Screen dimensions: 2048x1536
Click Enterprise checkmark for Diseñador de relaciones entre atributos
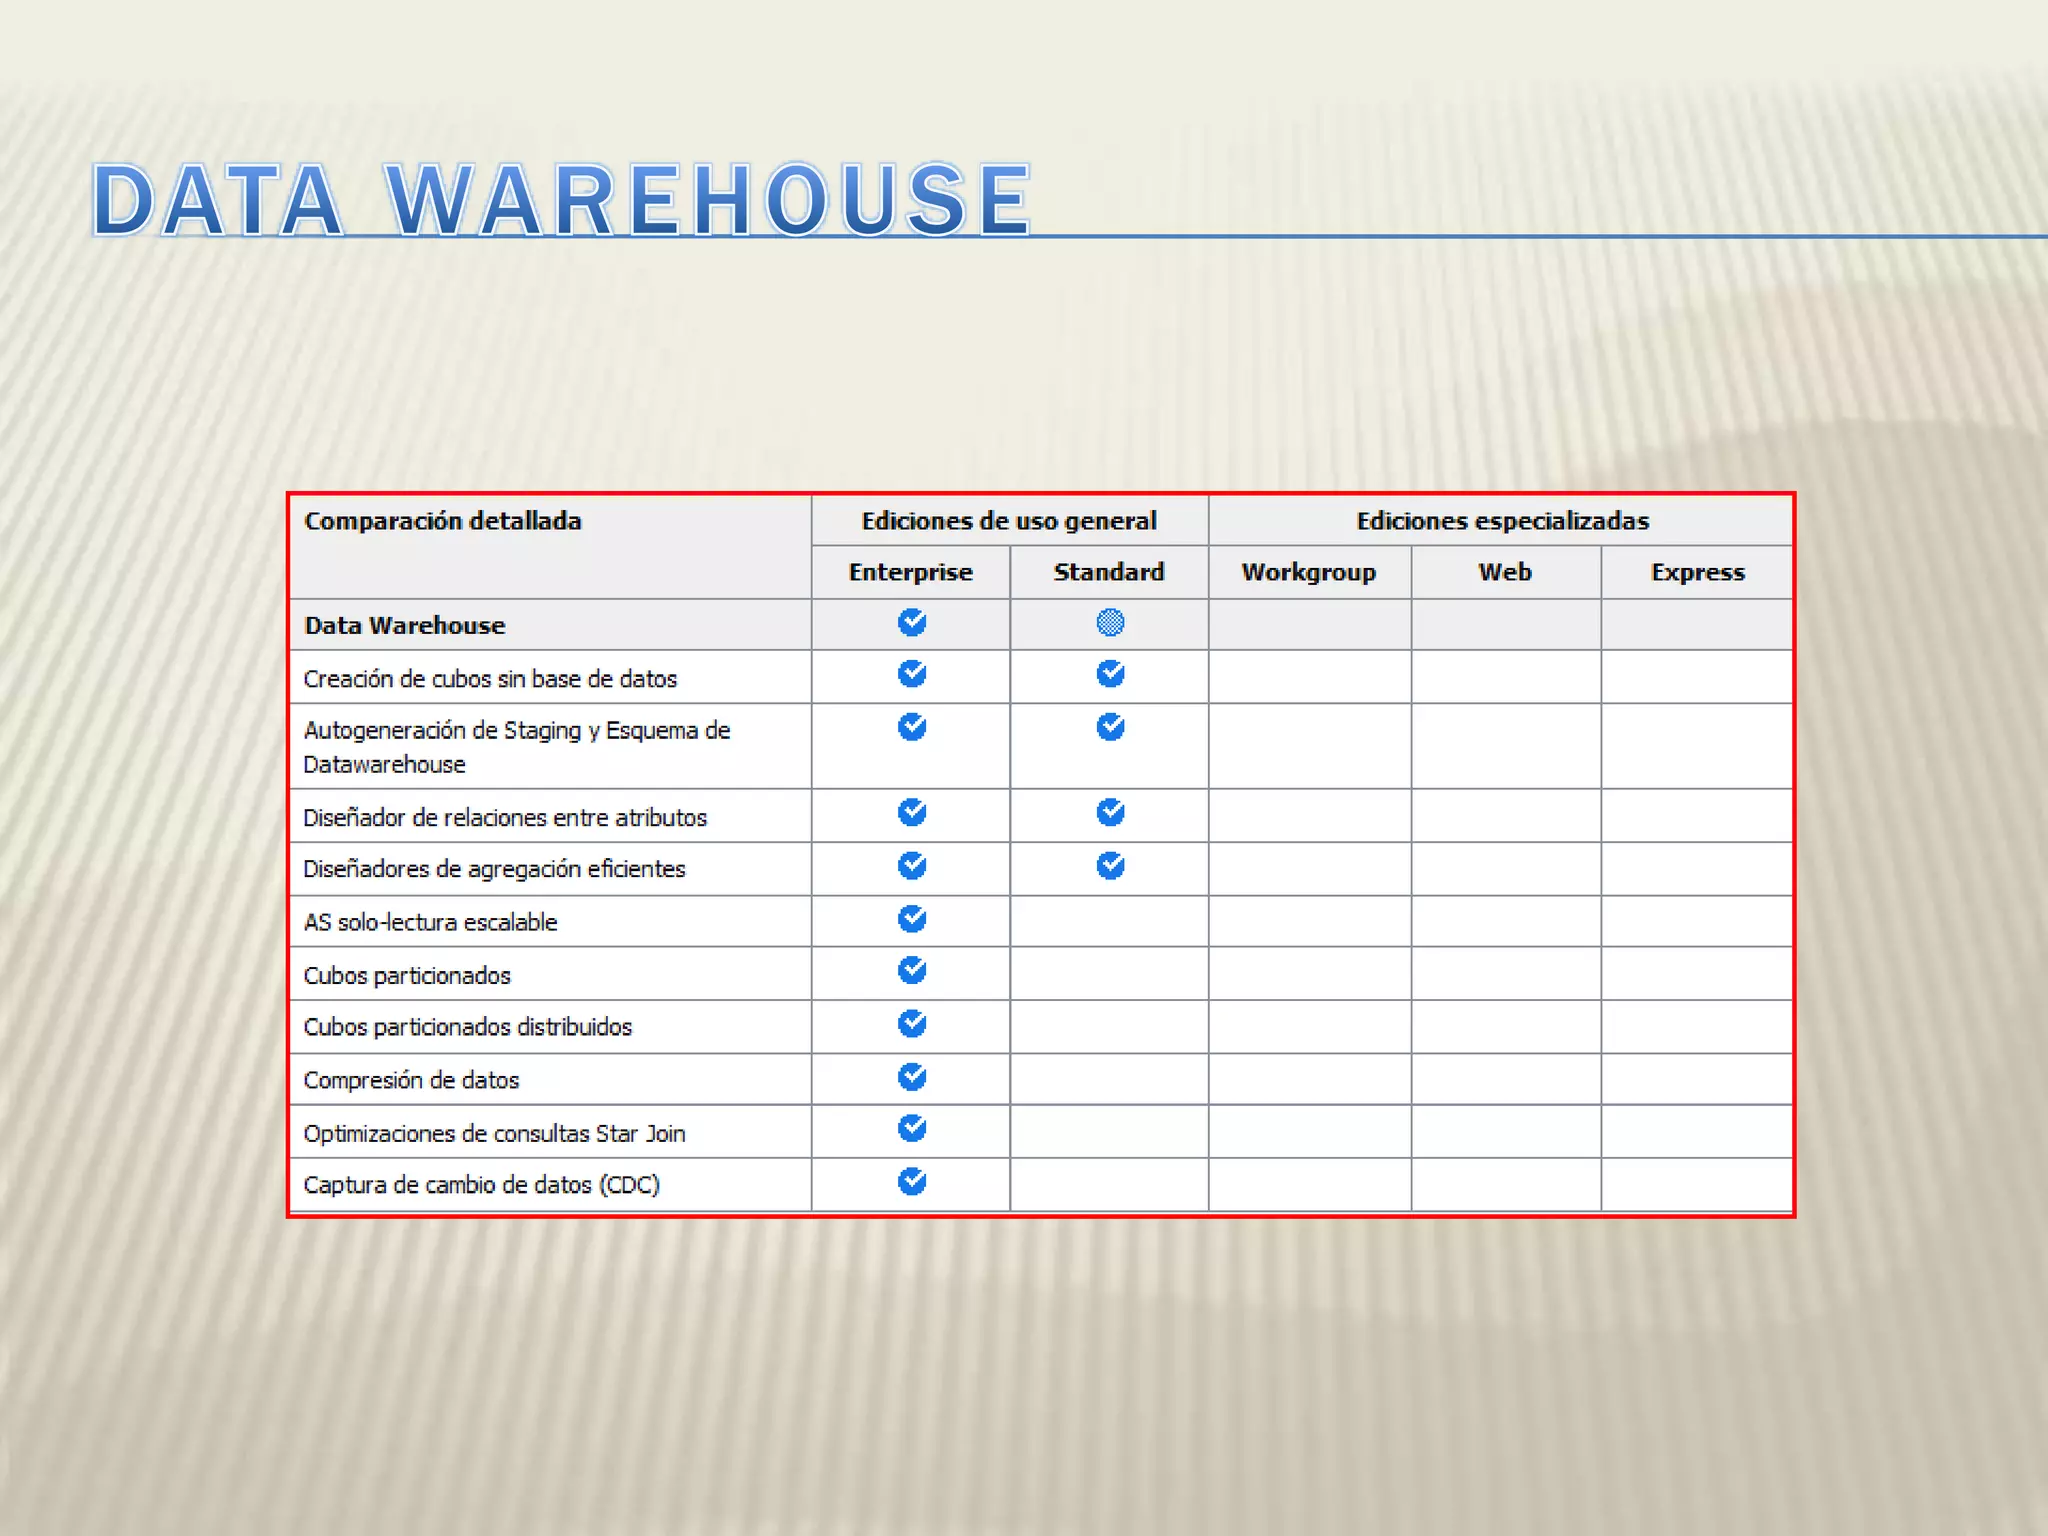click(x=912, y=812)
